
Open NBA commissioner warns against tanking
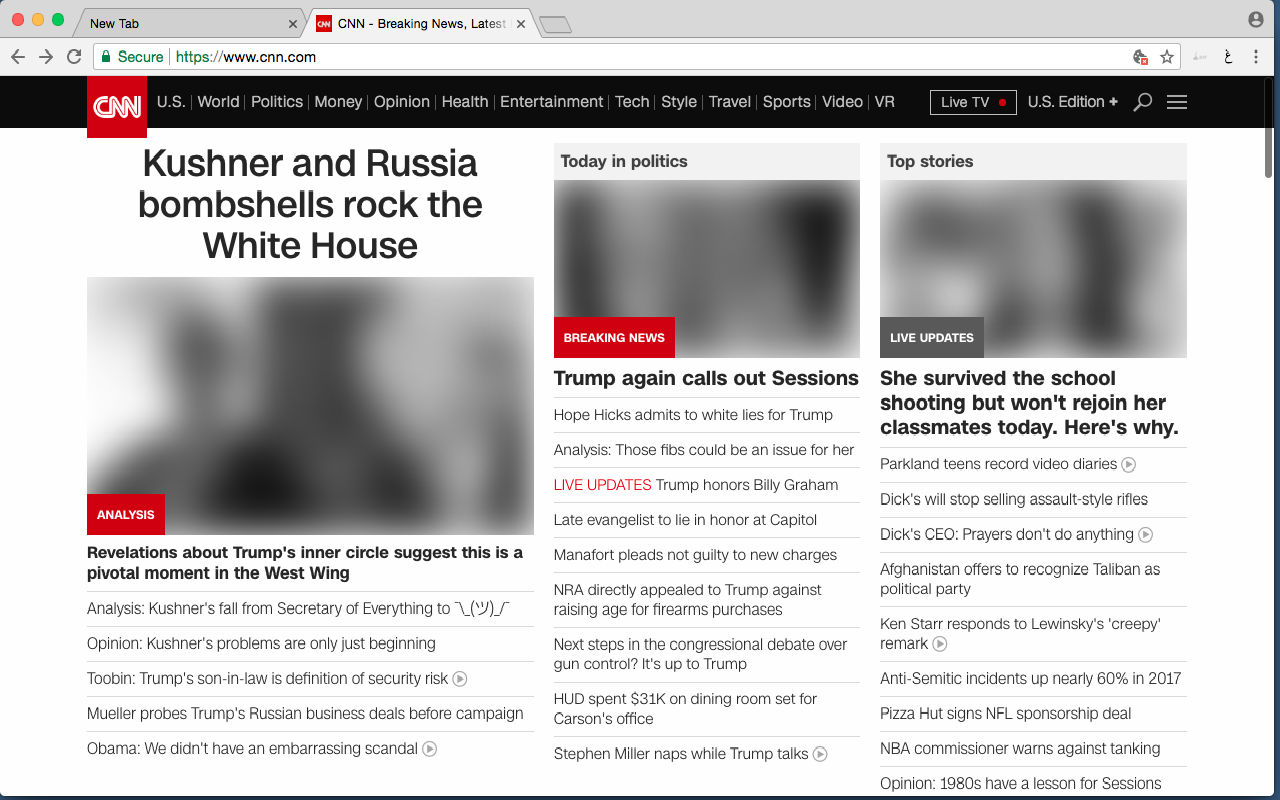[x=1020, y=749]
